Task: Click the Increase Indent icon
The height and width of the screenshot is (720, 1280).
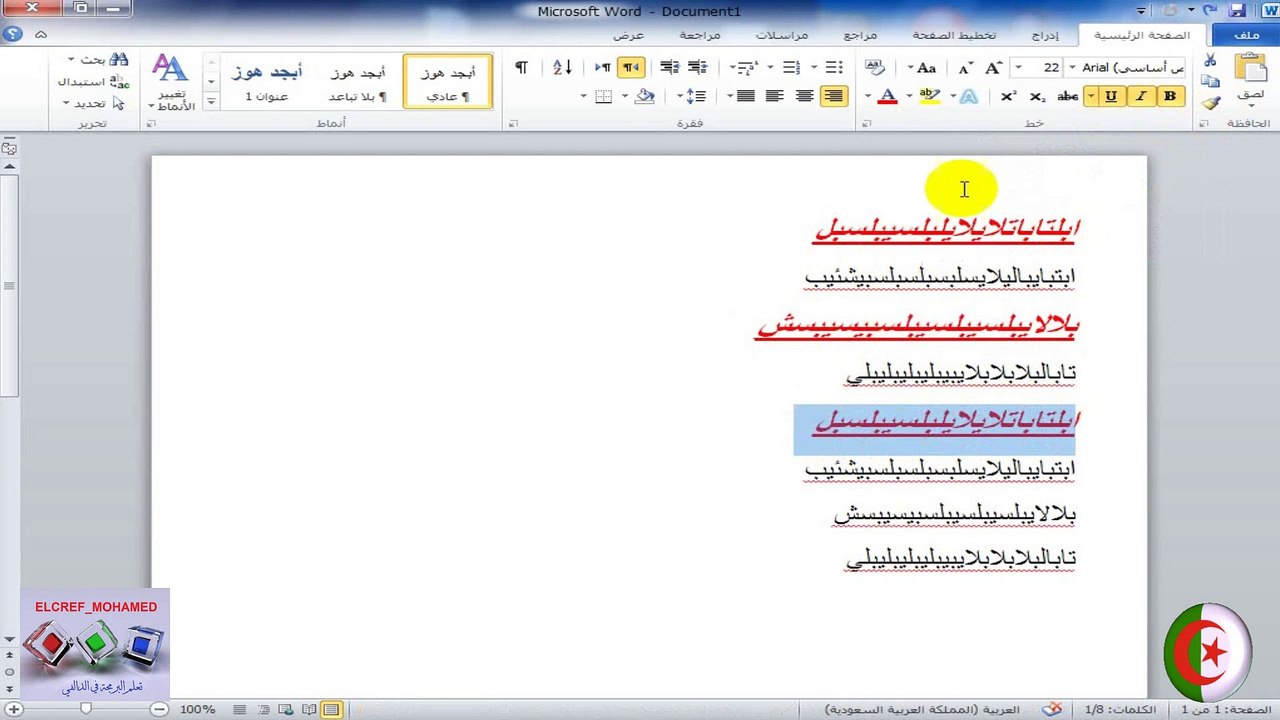Action: 669,67
